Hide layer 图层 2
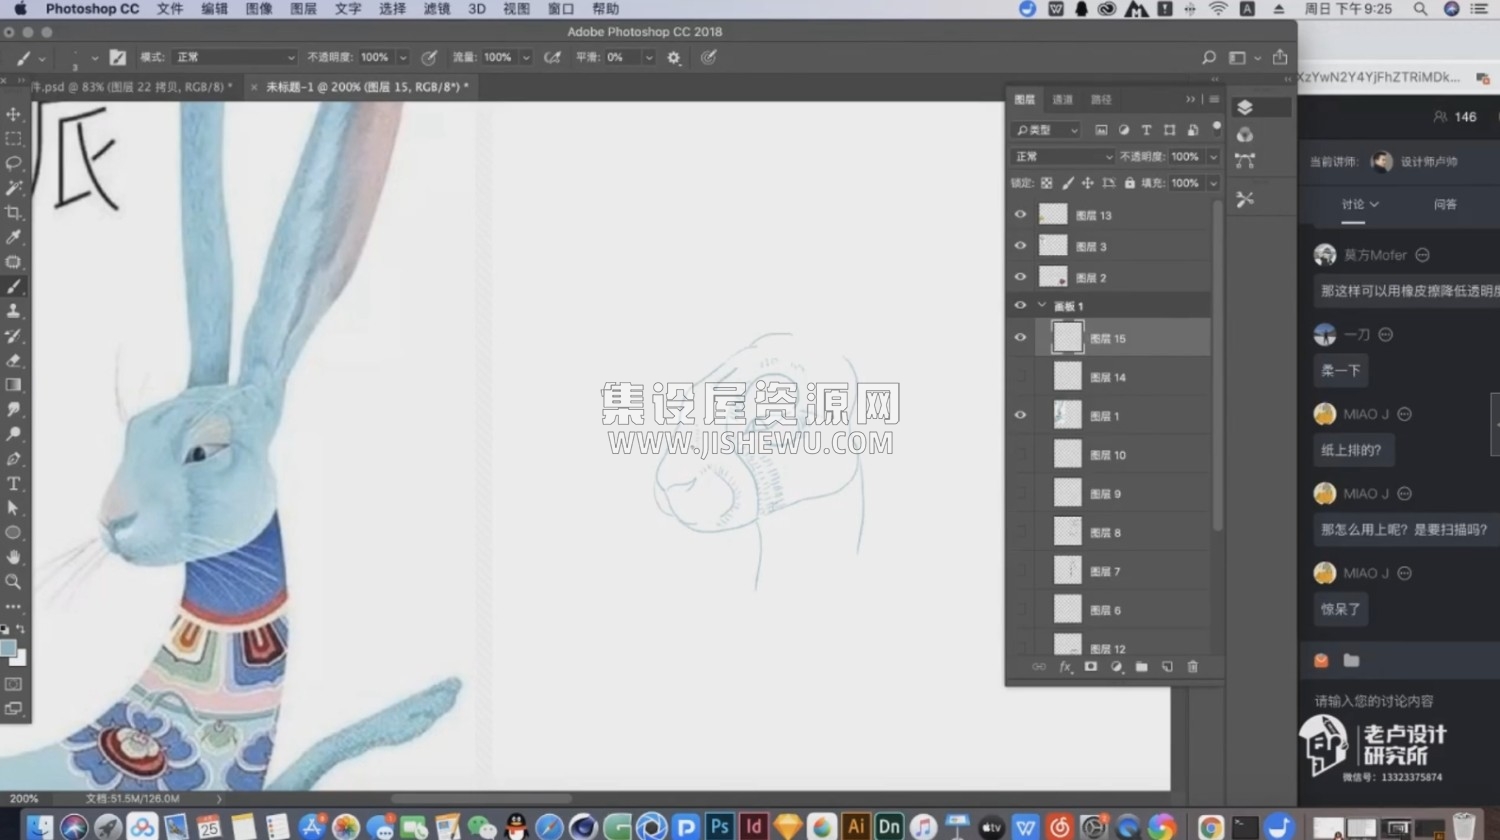This screenshot has height=840, width=1500. 1020,277
